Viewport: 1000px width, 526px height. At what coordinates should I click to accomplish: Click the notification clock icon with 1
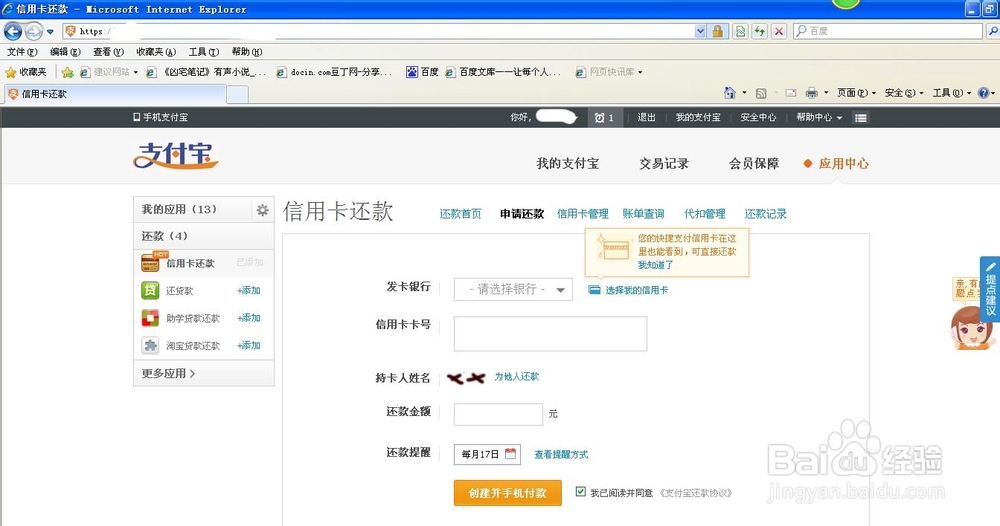coord(604,117)
